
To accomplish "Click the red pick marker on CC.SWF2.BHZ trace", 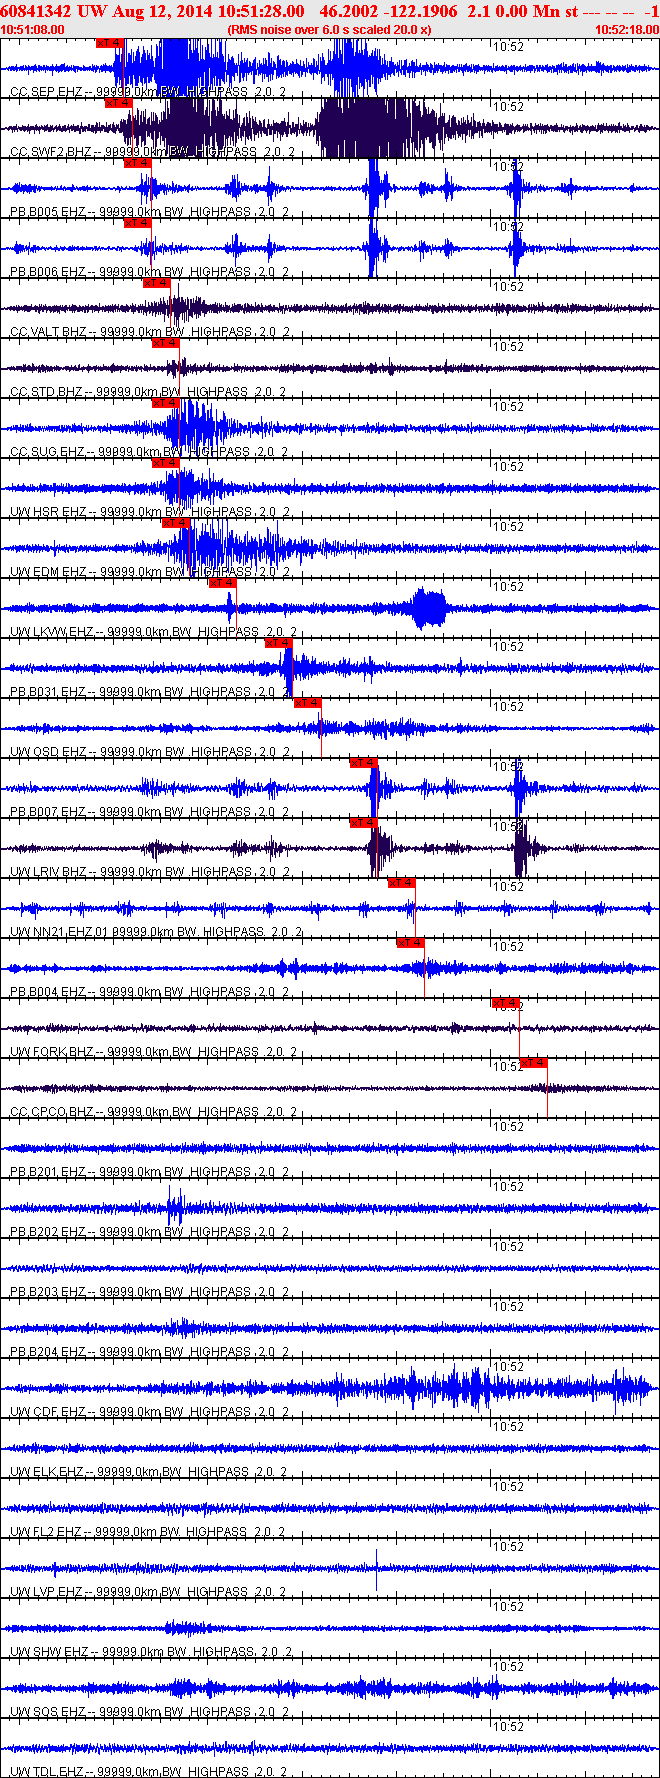I will pyautogui.click(x=119, y=103).
